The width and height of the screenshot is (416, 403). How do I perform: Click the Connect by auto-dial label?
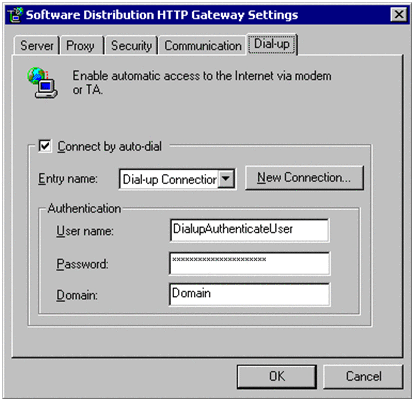point(110,146)
